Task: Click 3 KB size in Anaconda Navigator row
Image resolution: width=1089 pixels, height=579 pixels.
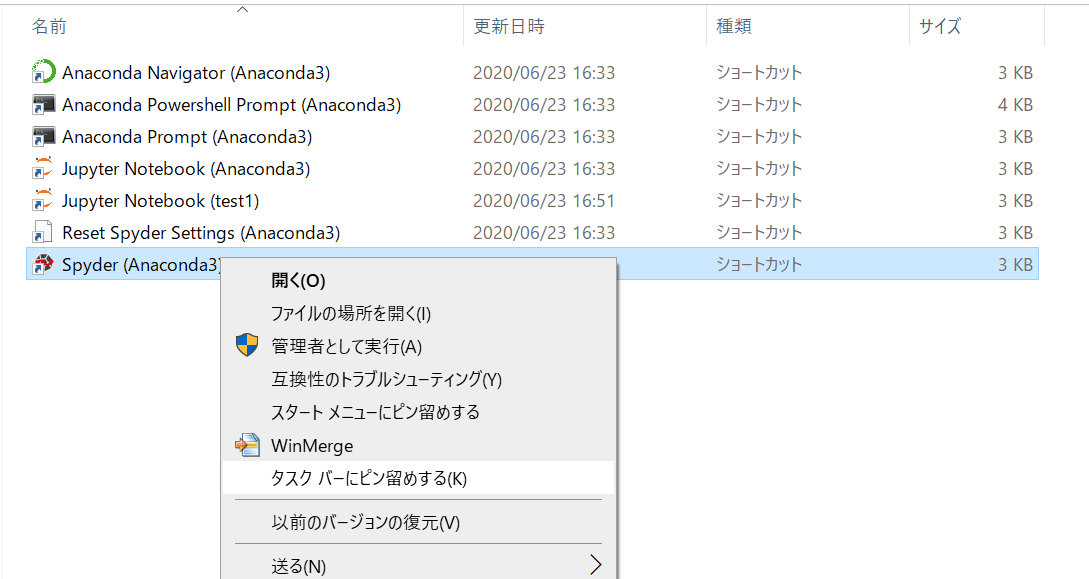Action: coord(1015,73)
